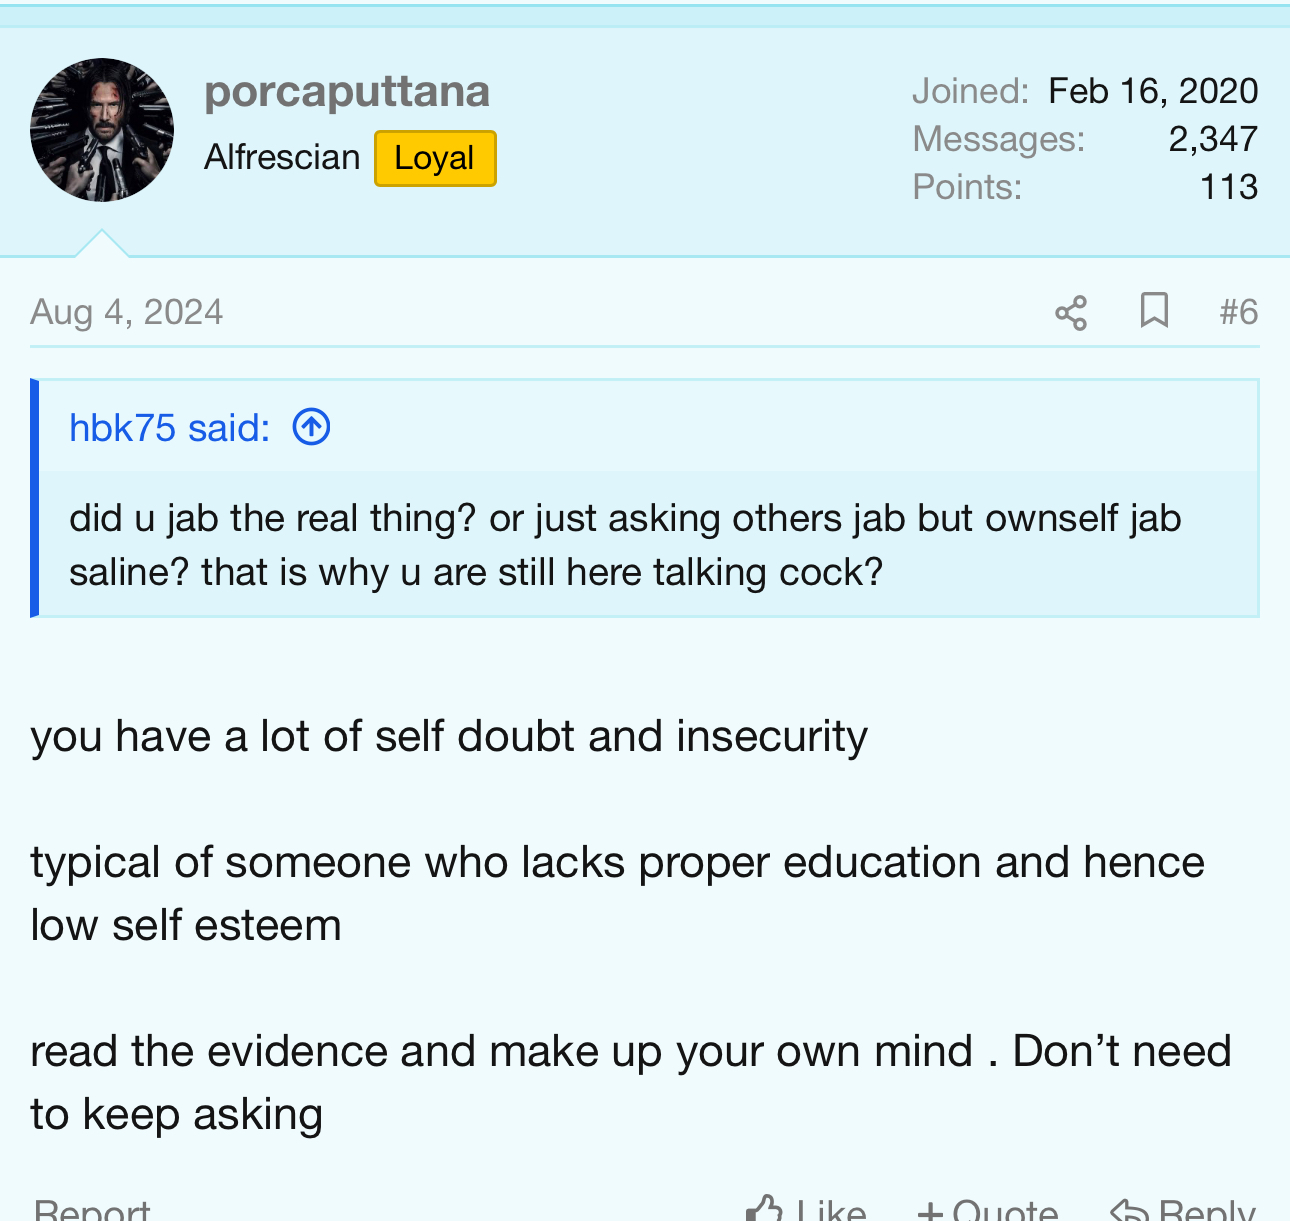1290x1221 pixels.
Task: Click the up-arrow icon beside hbk75 said
Action: click(311, 428)
